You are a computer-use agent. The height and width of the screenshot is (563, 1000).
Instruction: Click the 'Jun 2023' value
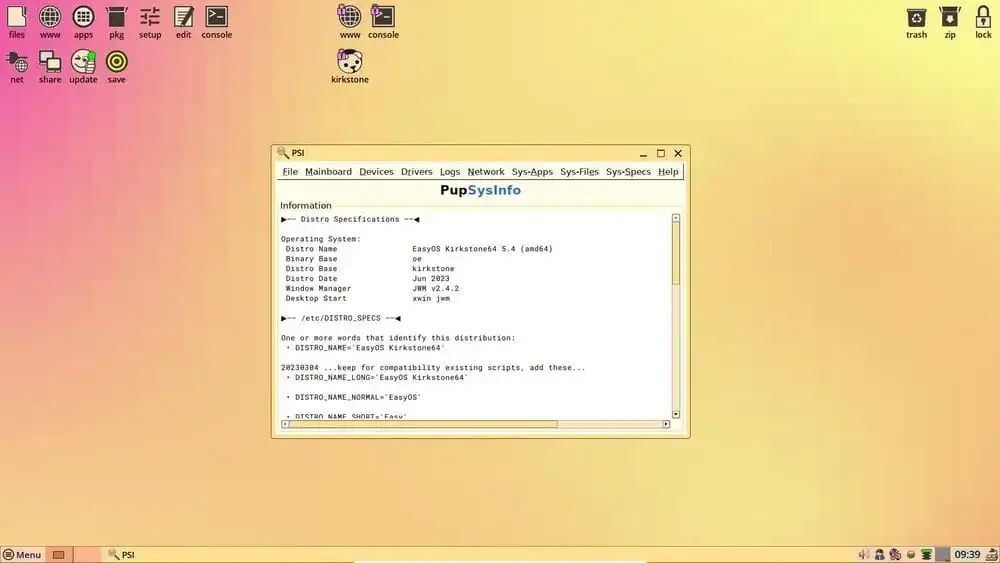pyautogui.click(x=430, y=279)
